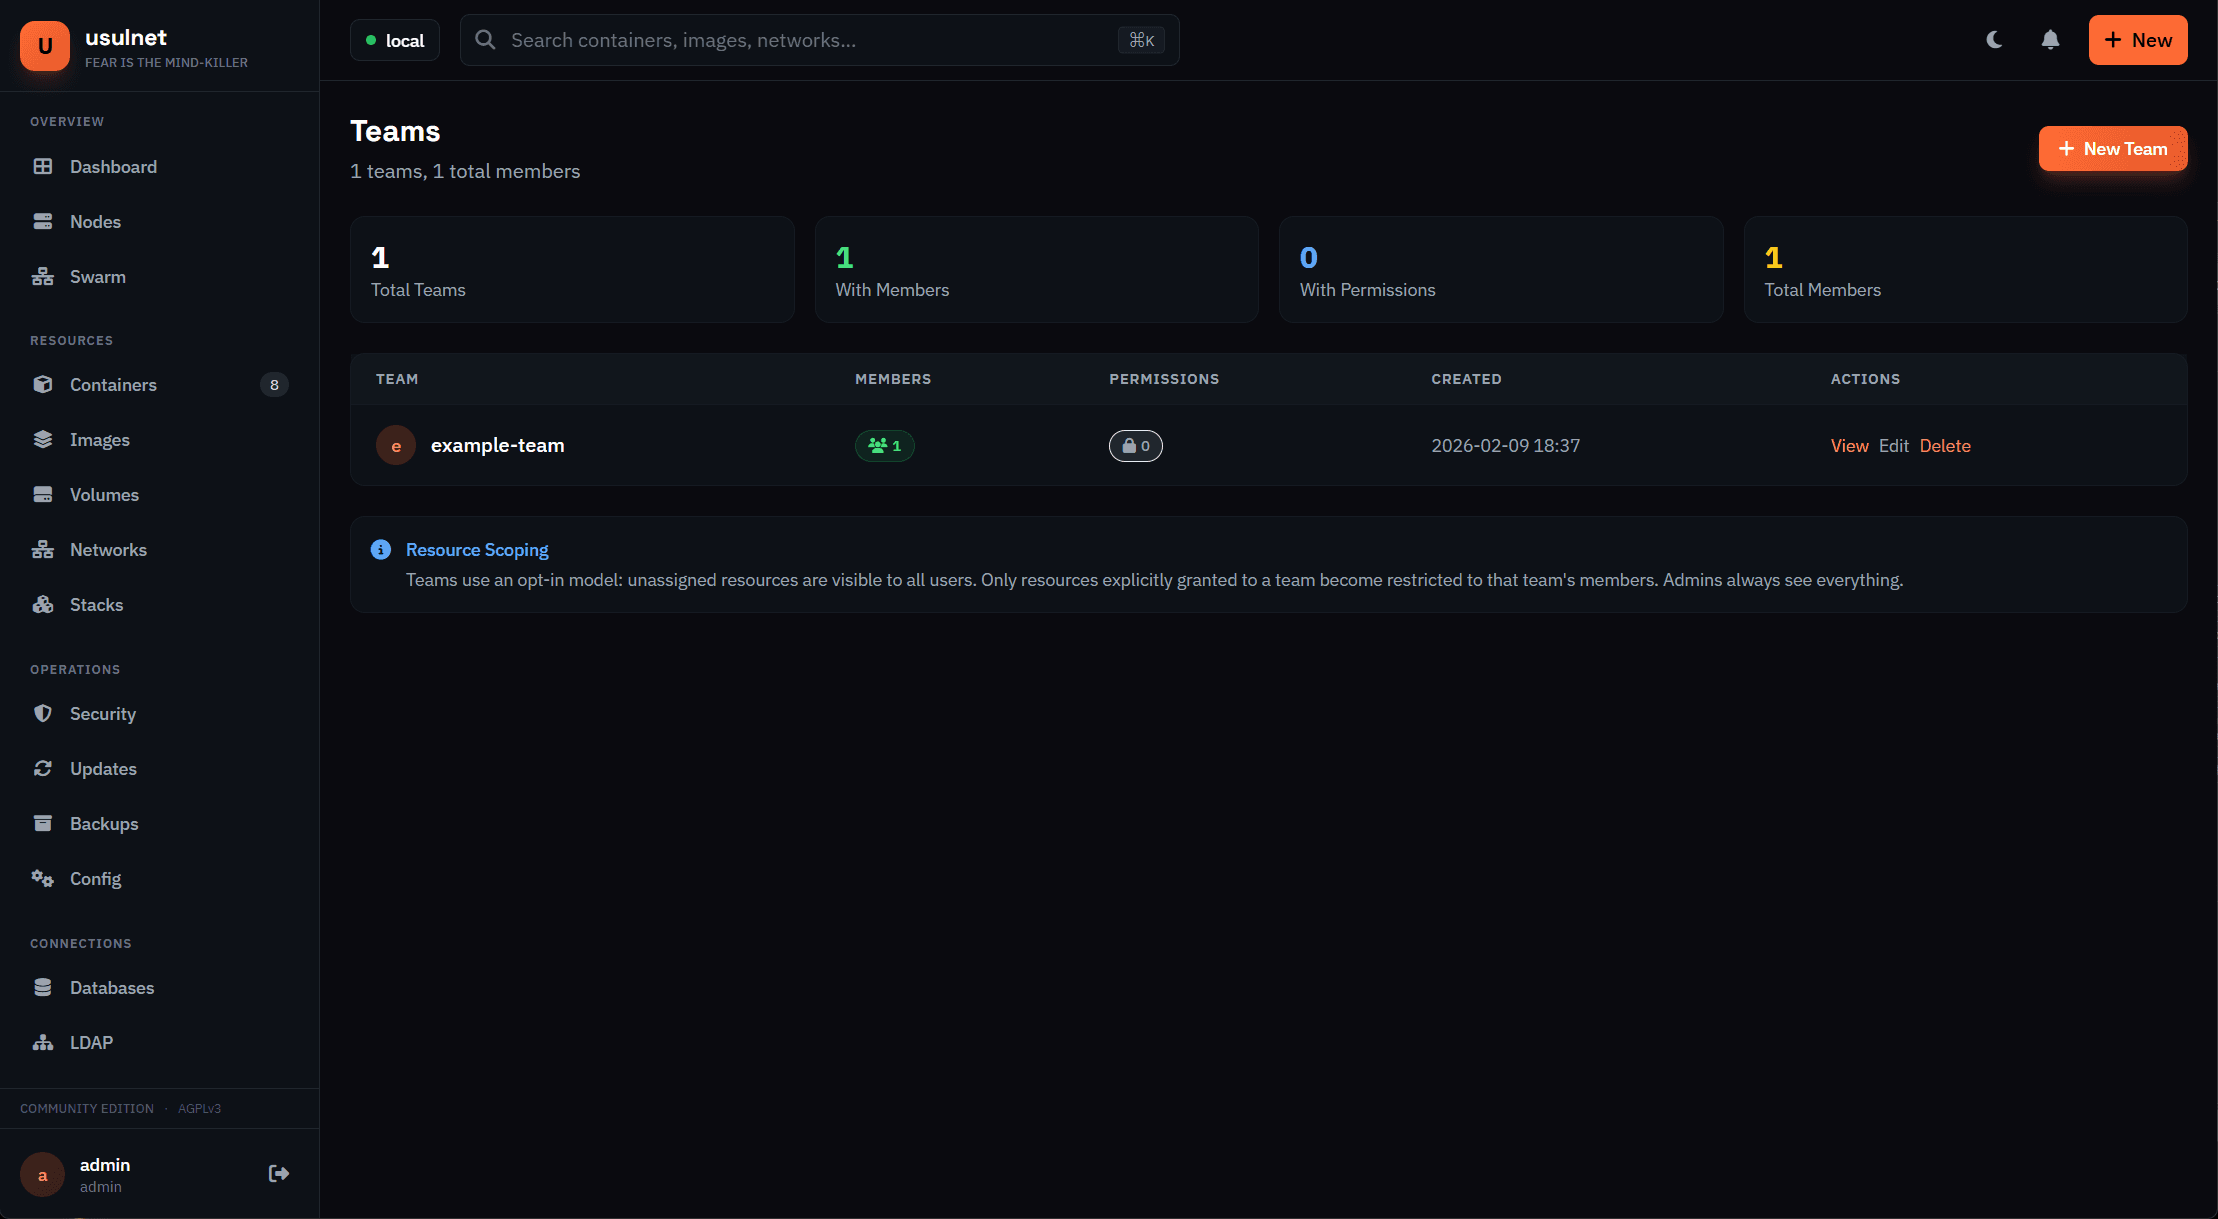The height and width of the screenshot is (1219, 2218).
Task: Click the notification bell icon
Action: [x=2050, y=40]
